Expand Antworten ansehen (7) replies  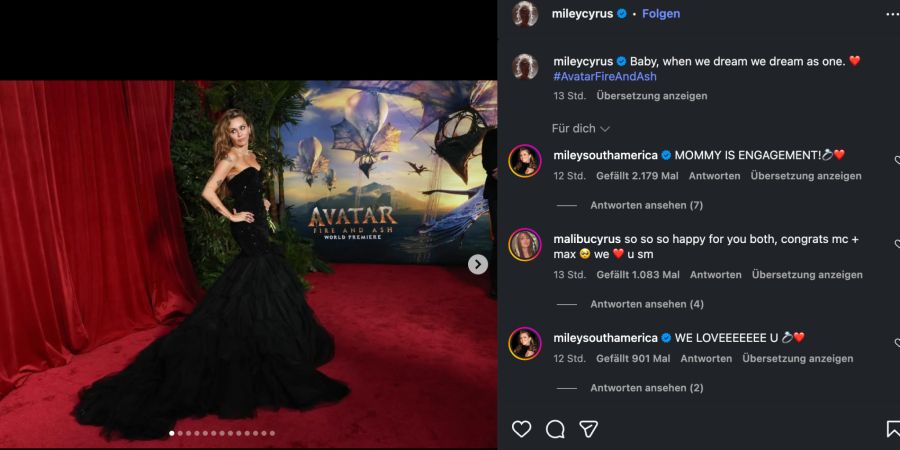[x=646, y=205]
